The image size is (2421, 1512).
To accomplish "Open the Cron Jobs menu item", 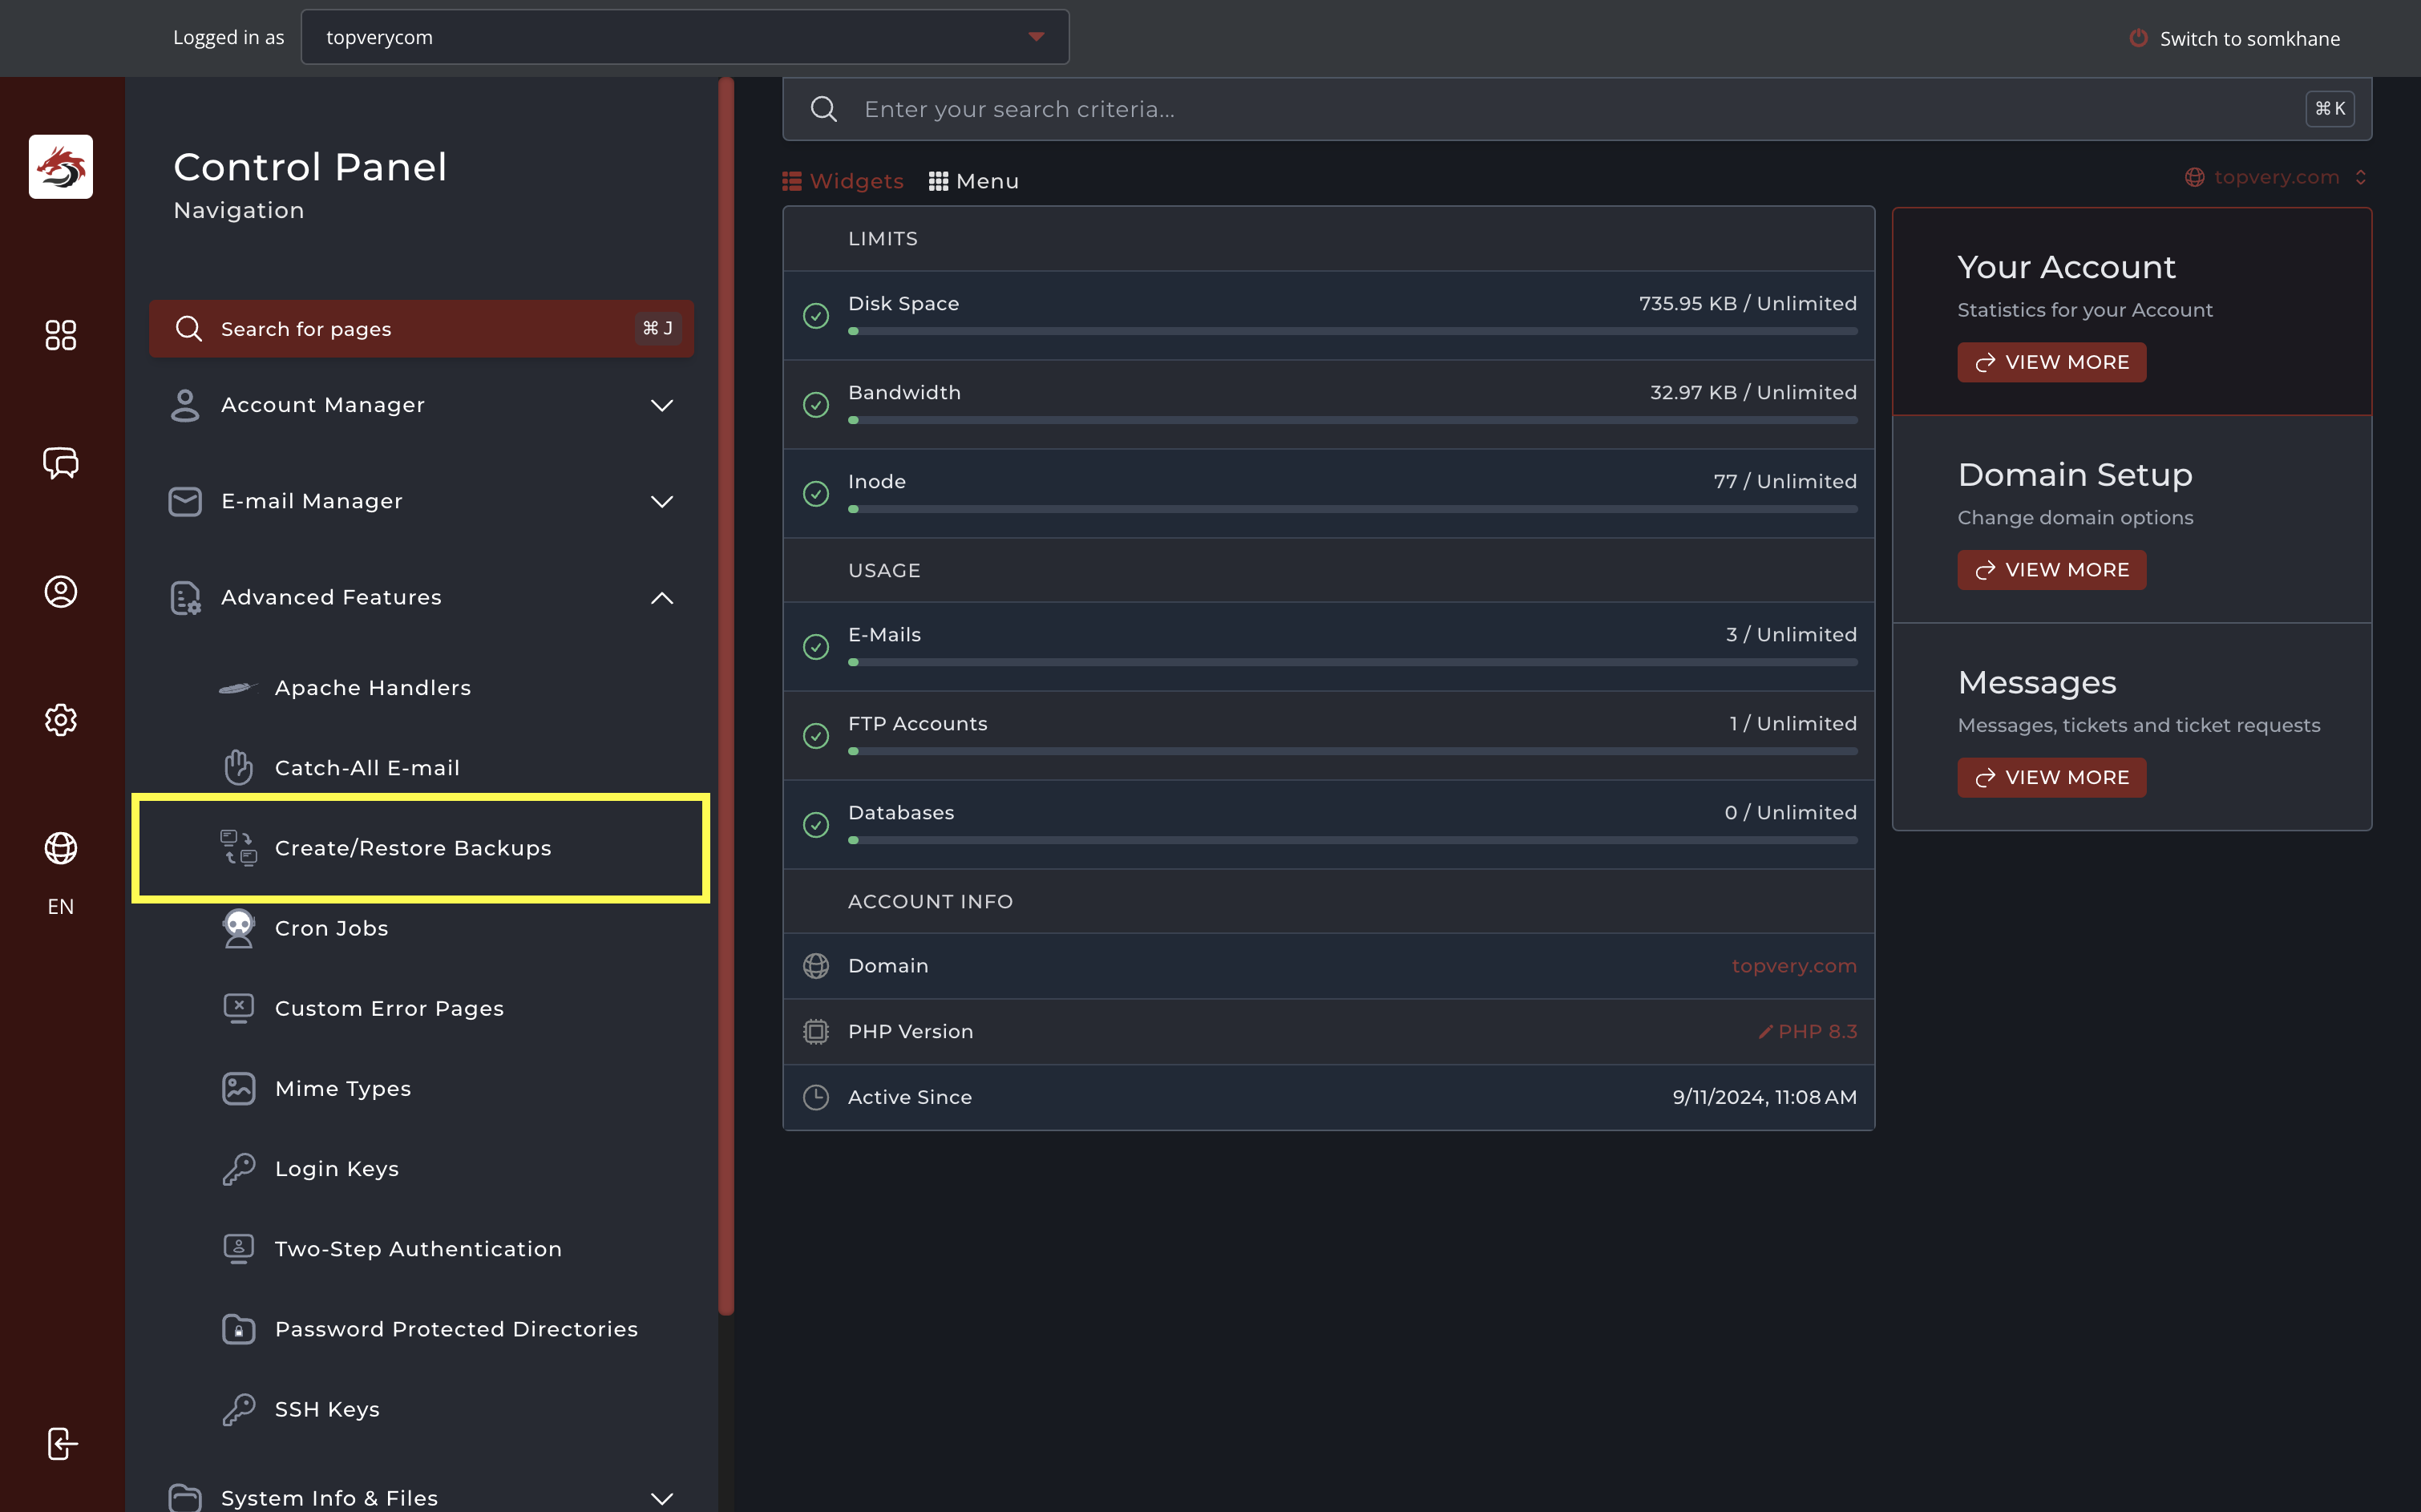I will tap(331, 928).
